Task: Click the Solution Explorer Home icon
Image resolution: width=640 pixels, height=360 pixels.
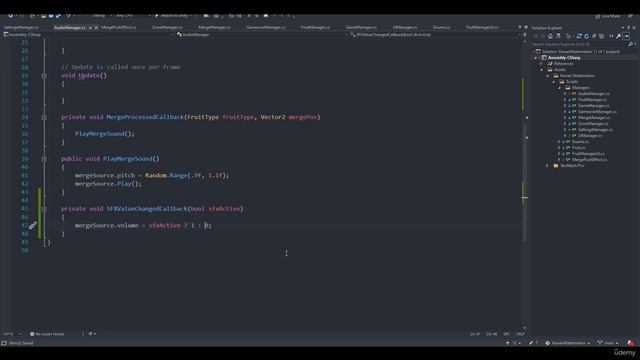Action: 550,36
